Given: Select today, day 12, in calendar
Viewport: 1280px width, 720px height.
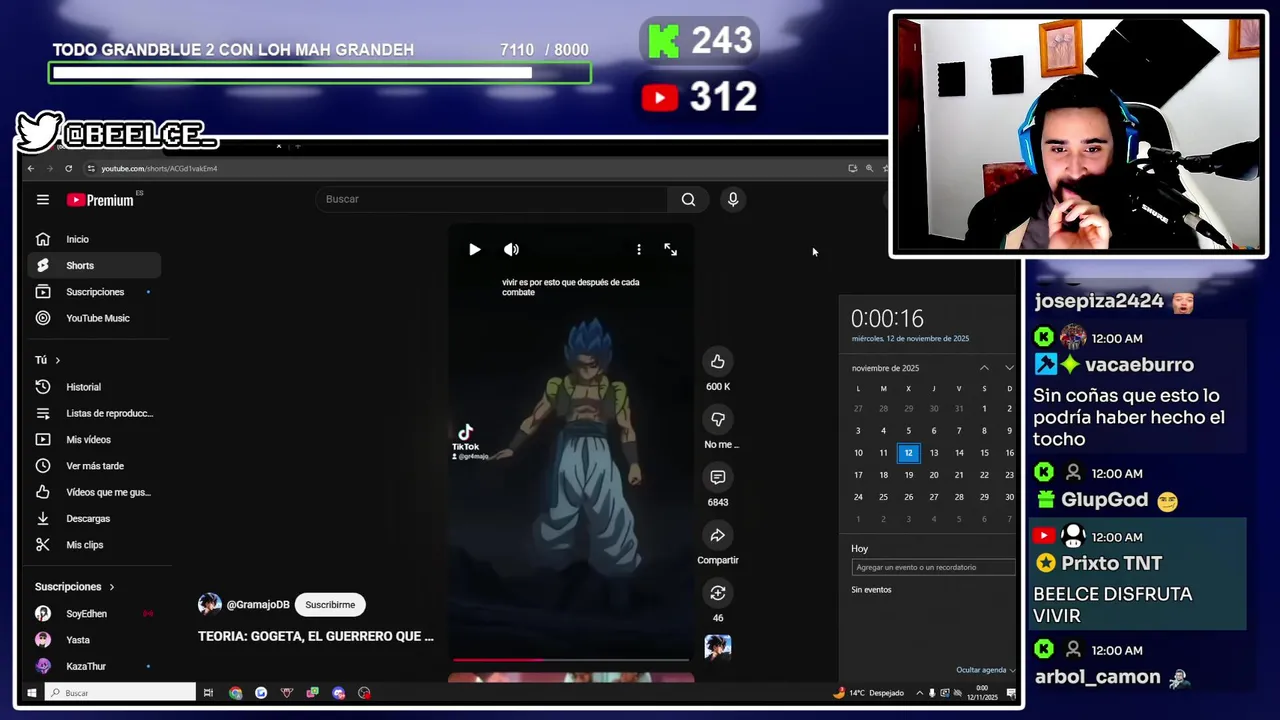Looking at the screenshot, I should pos(908,453).
